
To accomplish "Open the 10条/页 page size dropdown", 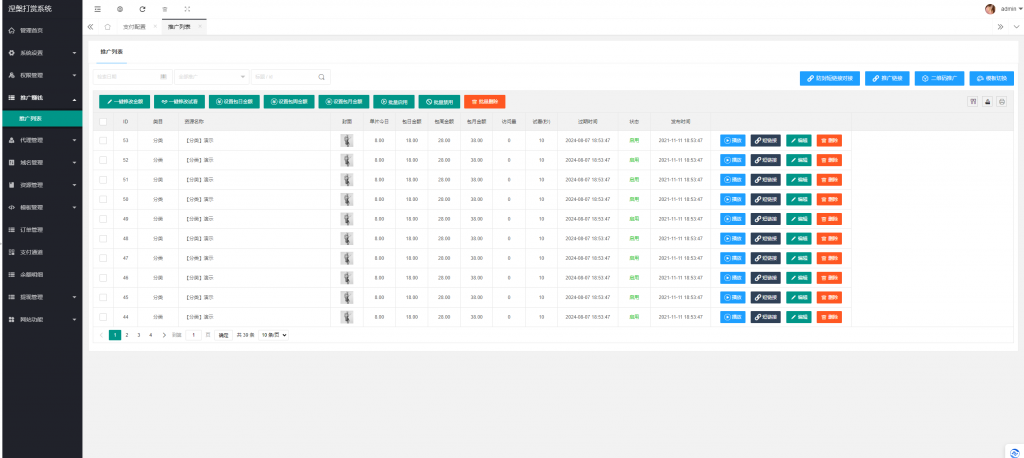I will tap(274, 335).
